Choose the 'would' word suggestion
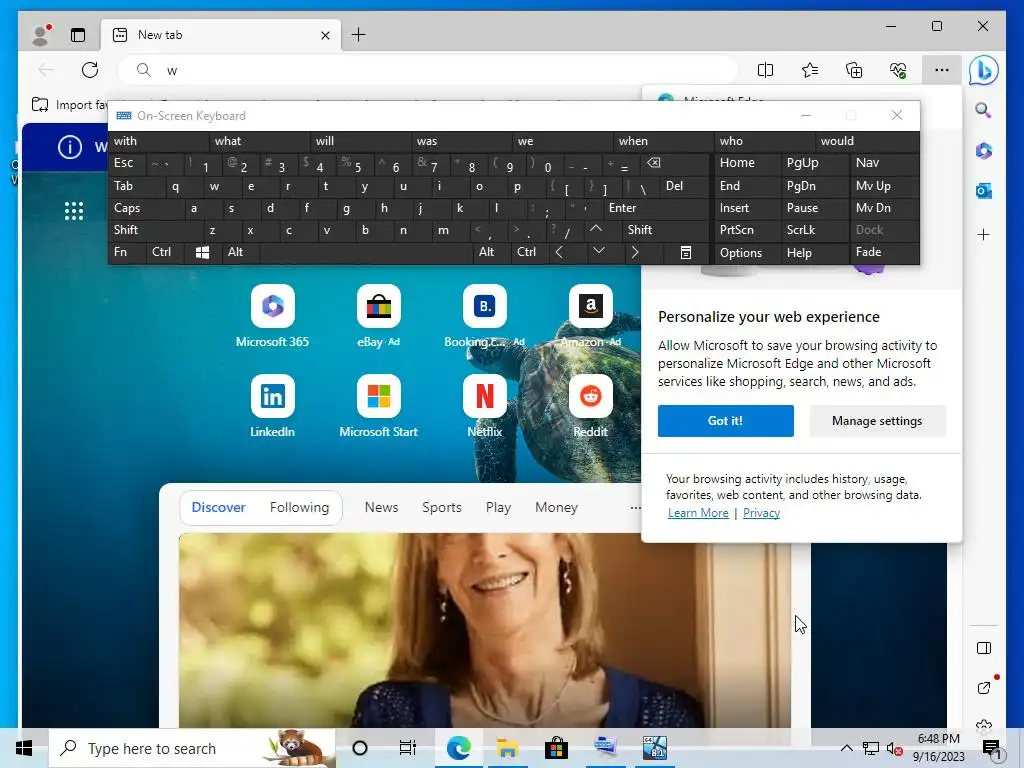The image size is (1024, 768). (867, 141)
